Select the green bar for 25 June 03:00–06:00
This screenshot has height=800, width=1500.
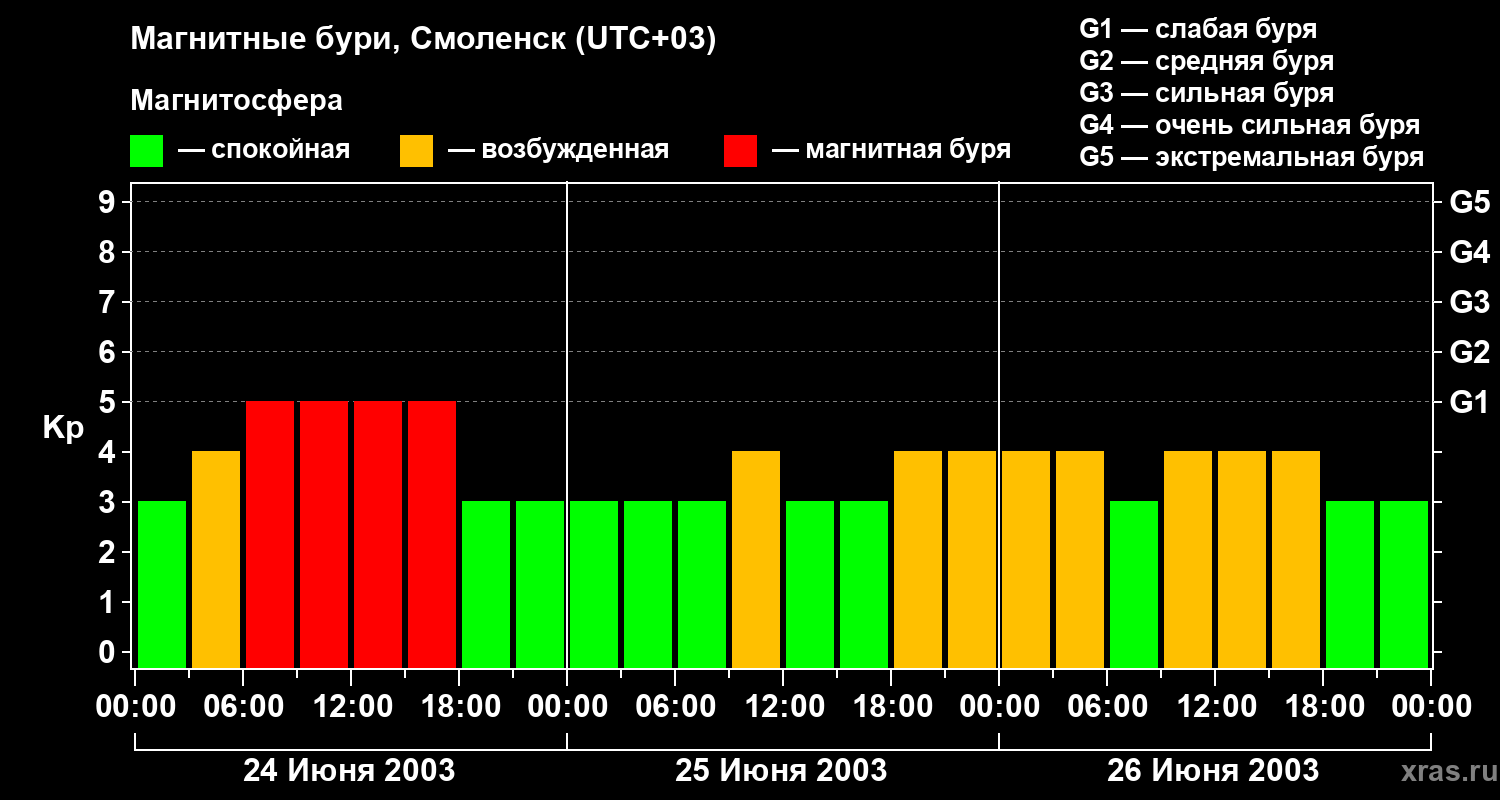pos(648,584)
